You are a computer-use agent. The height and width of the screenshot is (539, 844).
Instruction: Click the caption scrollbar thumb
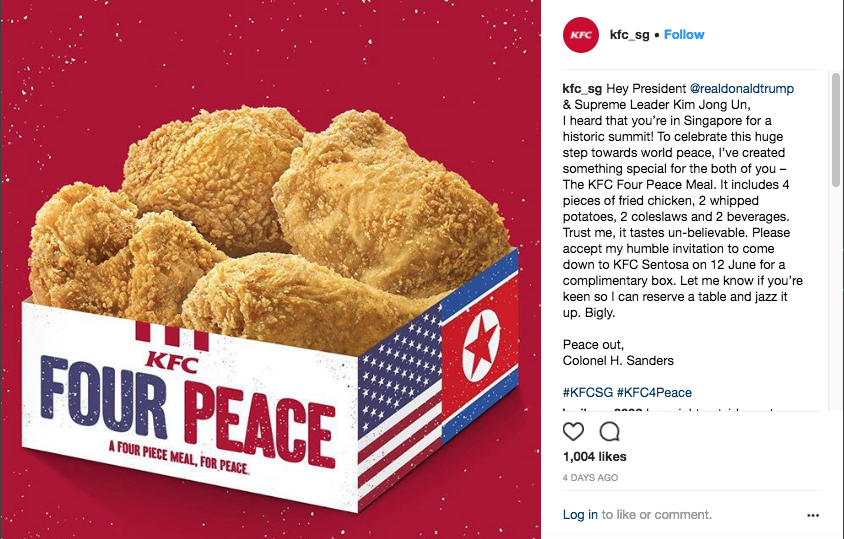(835, 130)
